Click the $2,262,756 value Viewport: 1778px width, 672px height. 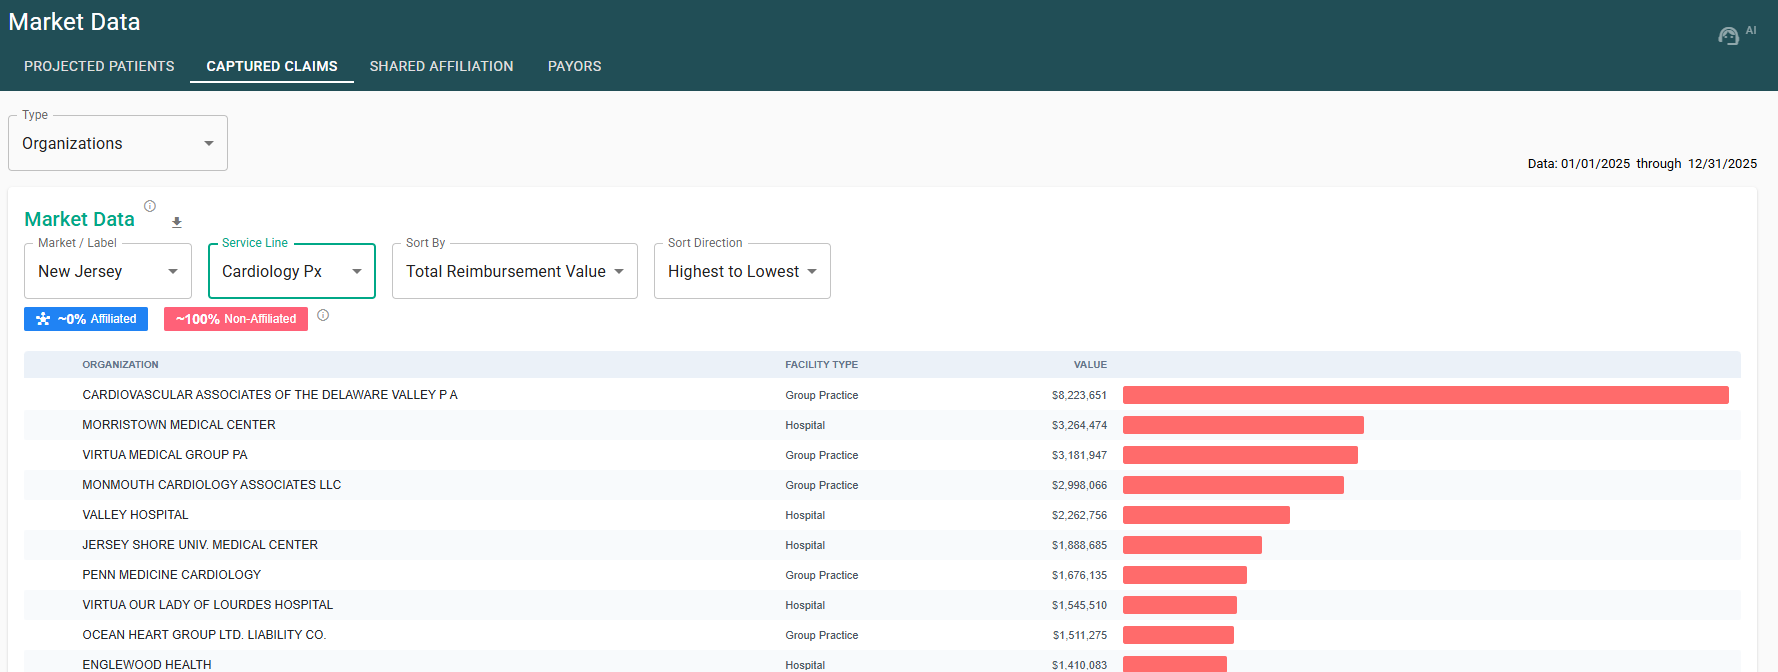(x=1079, y=515)
